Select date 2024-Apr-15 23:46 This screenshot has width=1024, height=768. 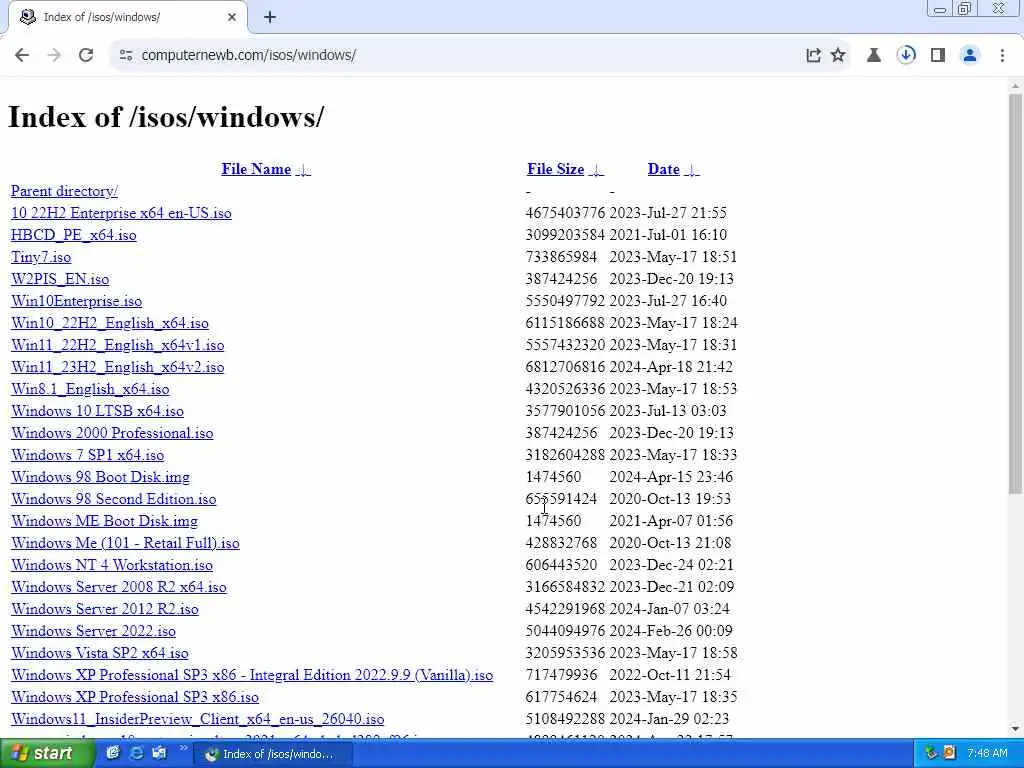[x=671, y=477]
